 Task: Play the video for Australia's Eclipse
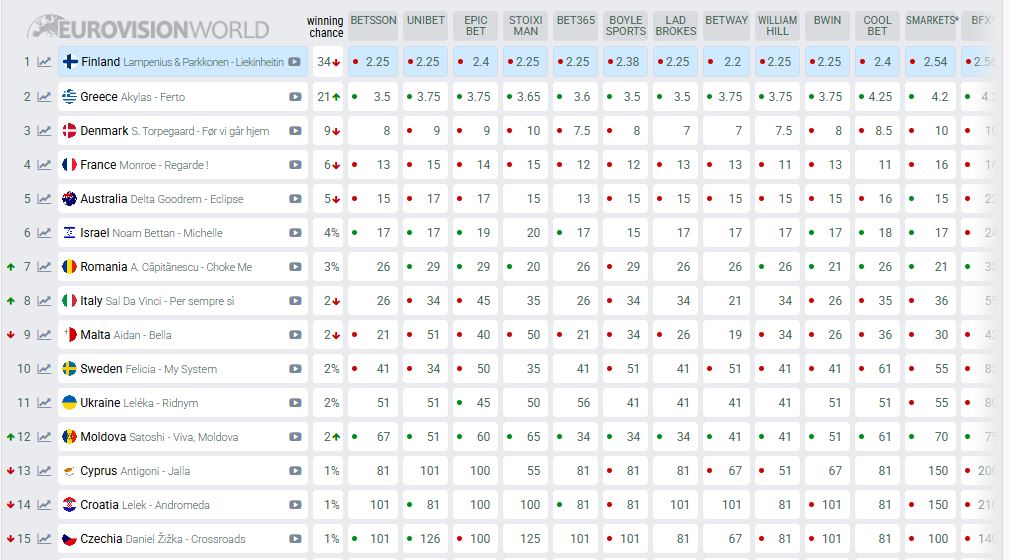click(x=295, y=199)
